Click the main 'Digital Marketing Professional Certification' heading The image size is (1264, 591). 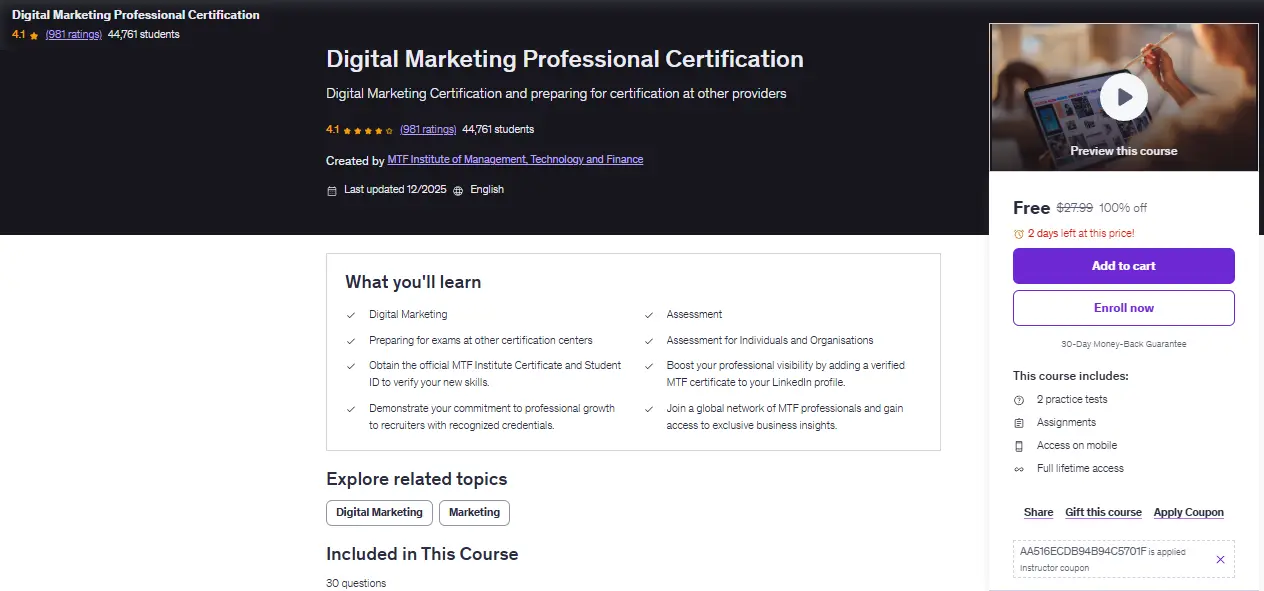tap(565, 59)
